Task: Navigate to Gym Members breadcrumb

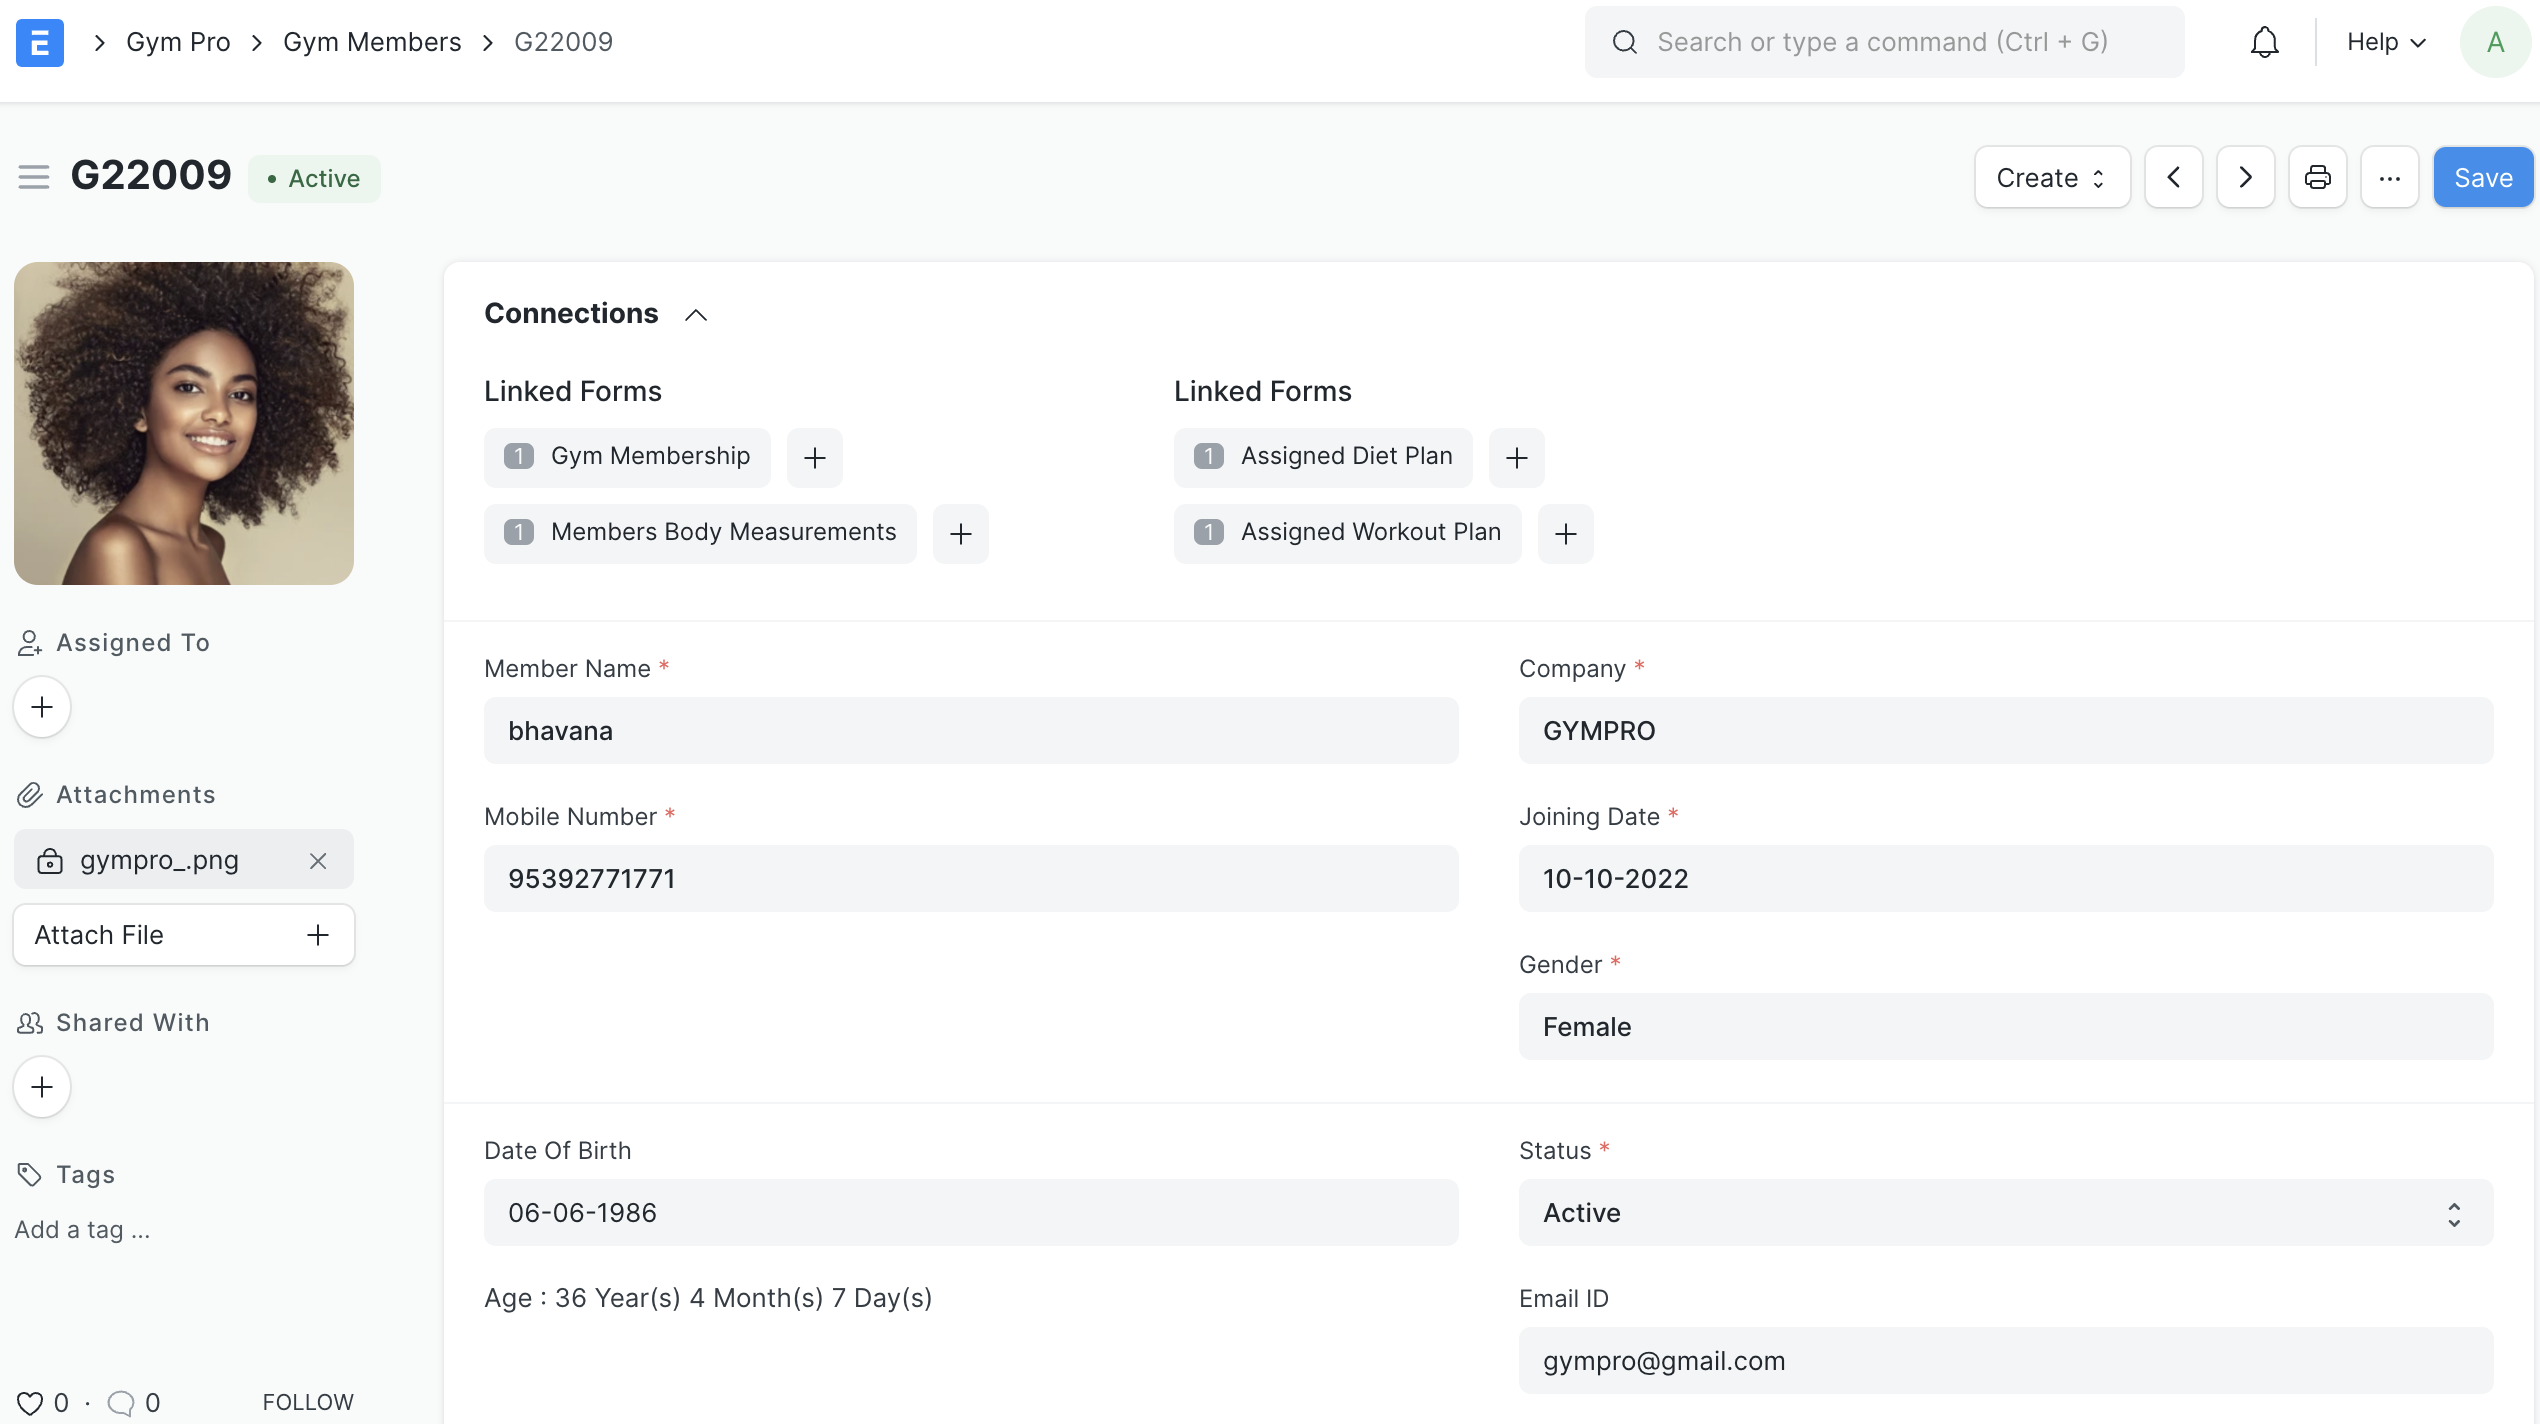Action: 372,42
